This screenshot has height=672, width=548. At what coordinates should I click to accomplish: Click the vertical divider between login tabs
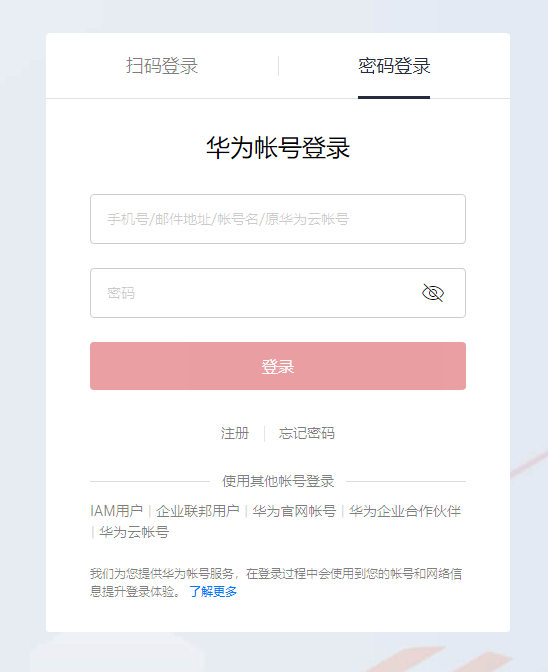click(278, 66)
